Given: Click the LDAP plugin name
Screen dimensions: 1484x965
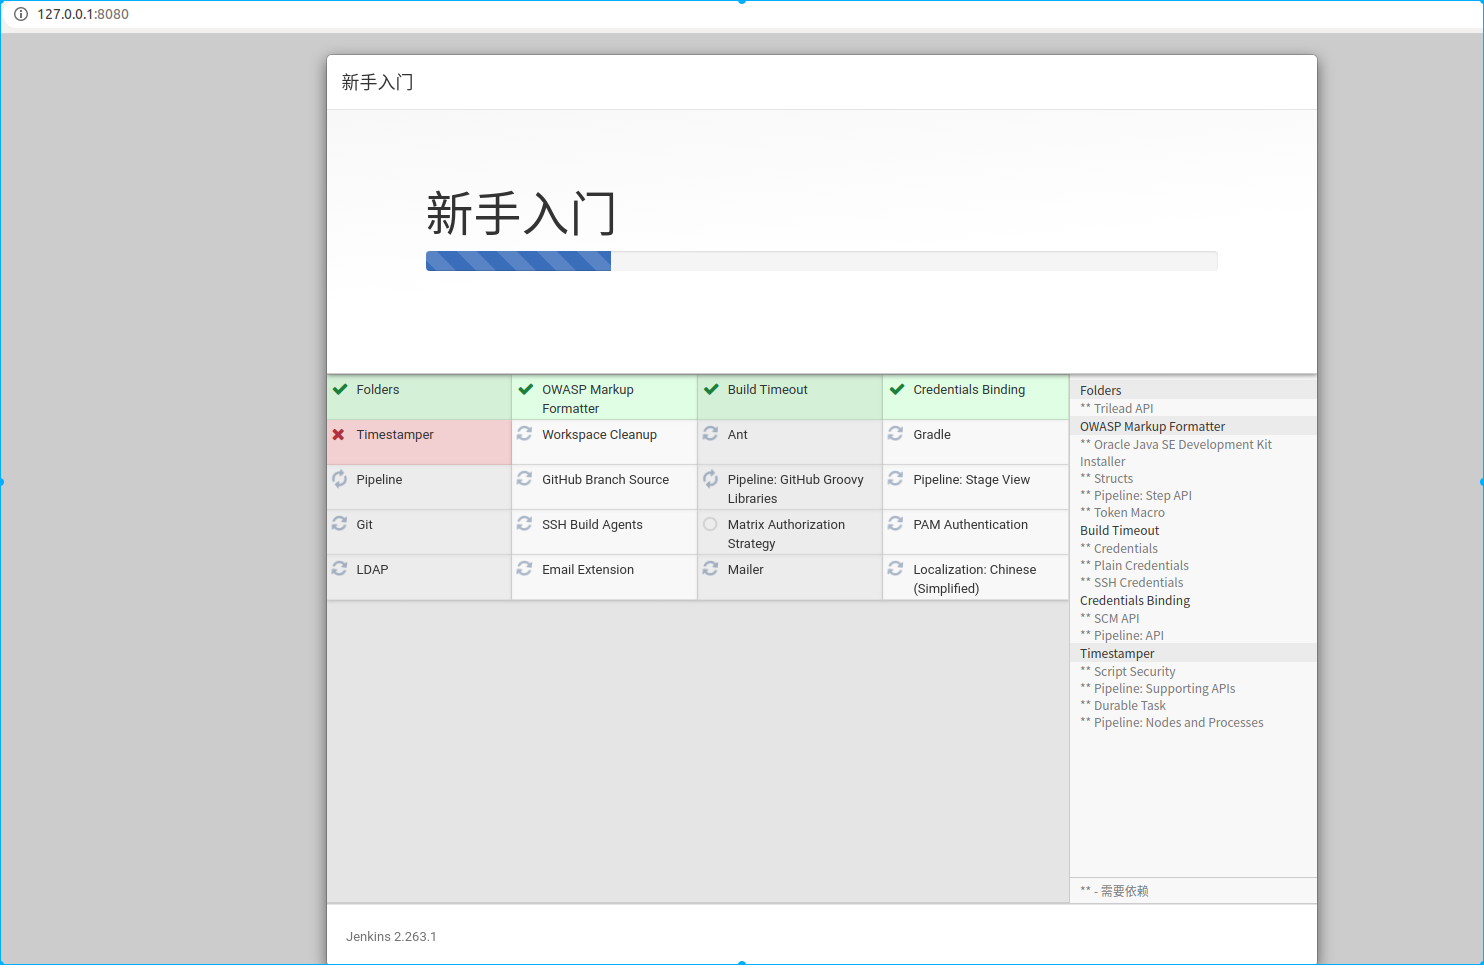Looking at the screenshot, I should point(372,570).
